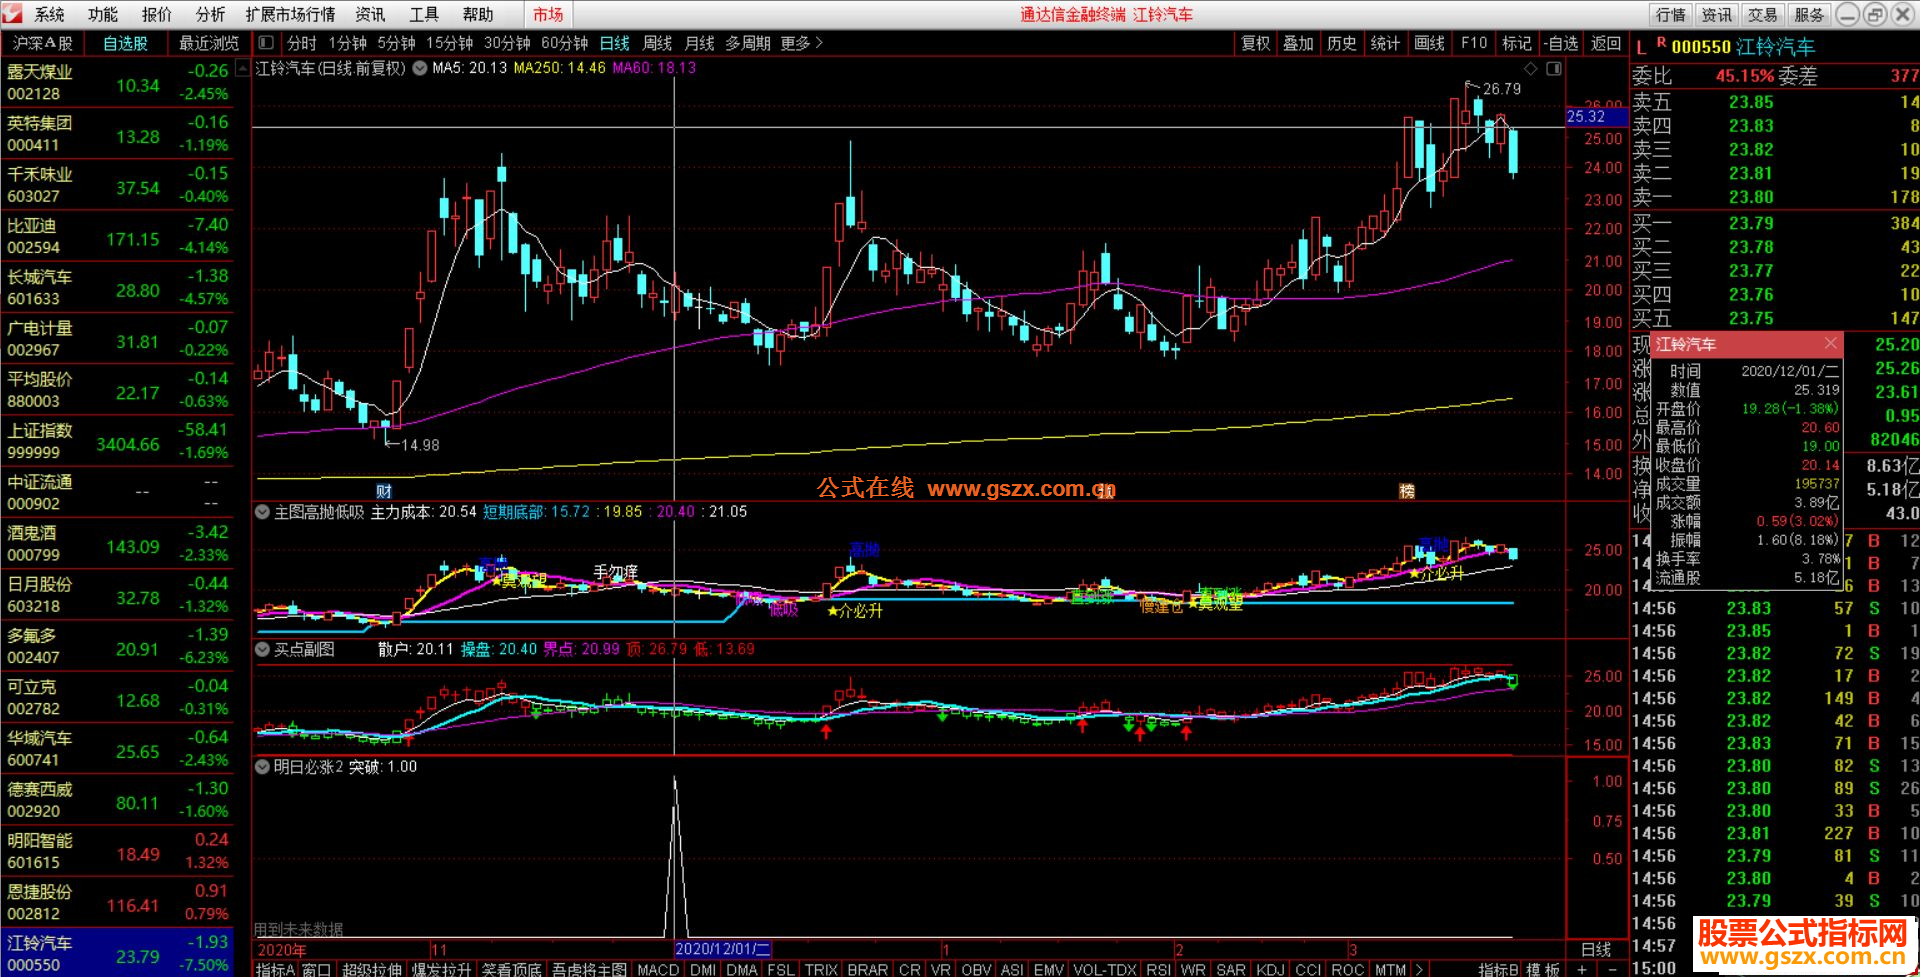This screenshot has height=977, width=1920.
Task: Select the 模板 tab at bottom
Action: click(x=1543, y=969)
